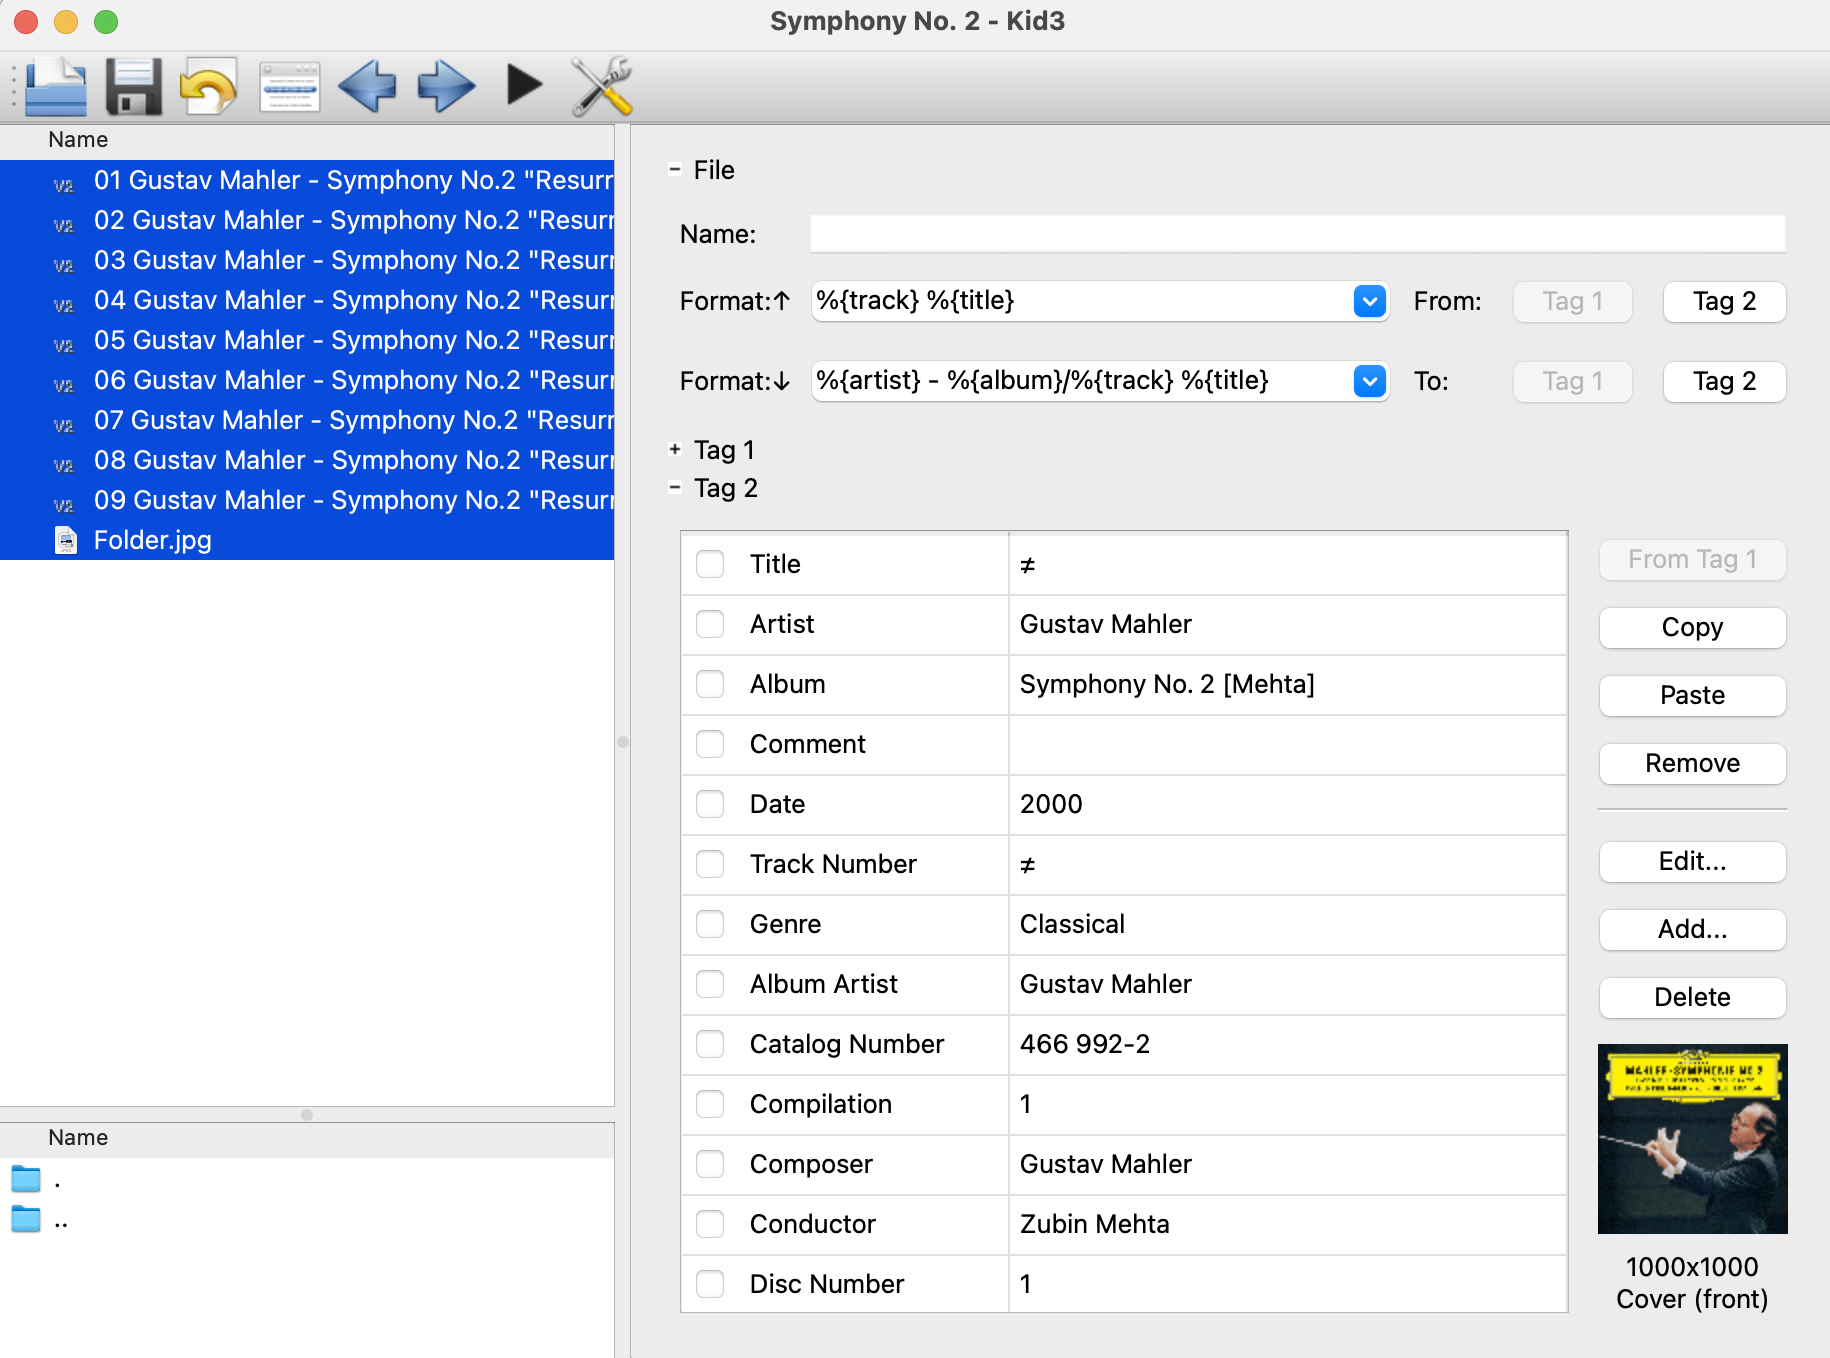
Task: Enable the Album checkbox
Action: (x=710, y=684)
